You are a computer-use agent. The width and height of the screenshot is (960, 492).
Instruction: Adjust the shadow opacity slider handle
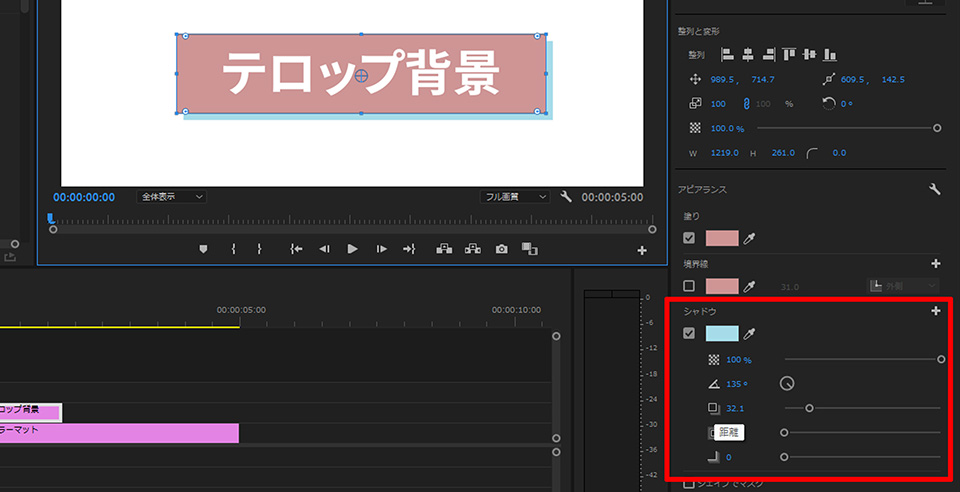click(x=941, y=359)
